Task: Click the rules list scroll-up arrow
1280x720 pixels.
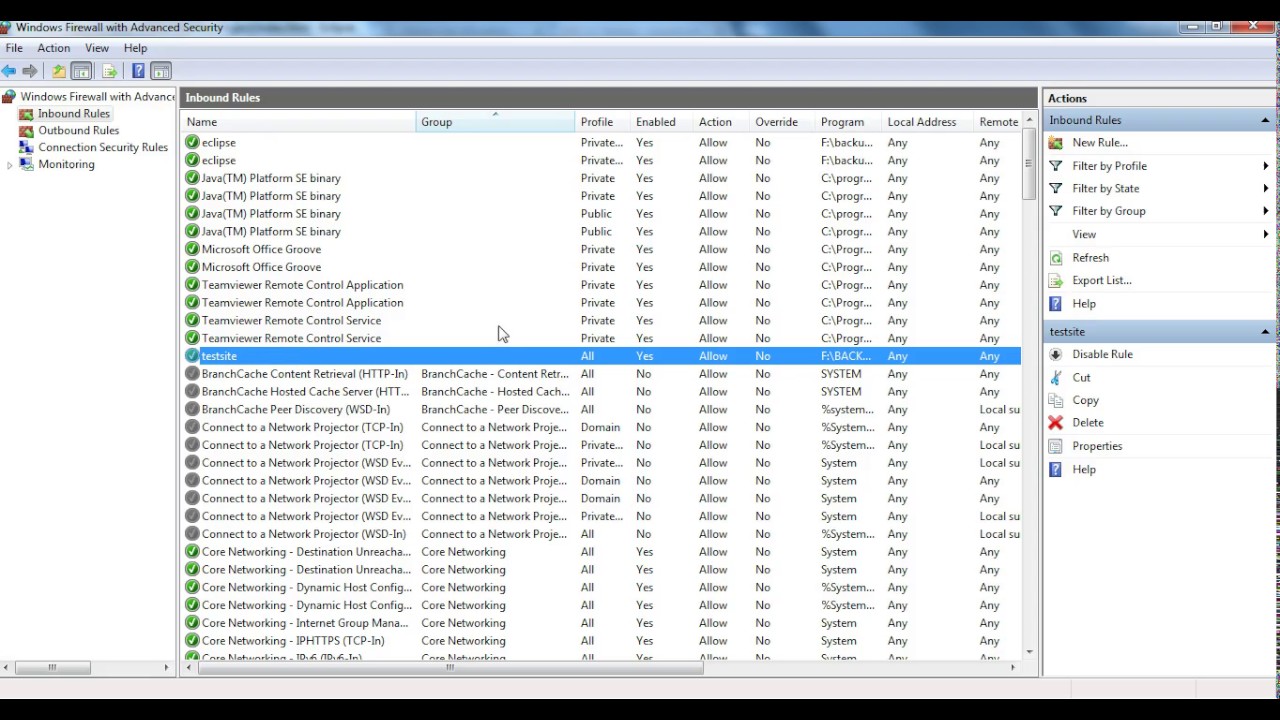Action: click(1029, 122)
